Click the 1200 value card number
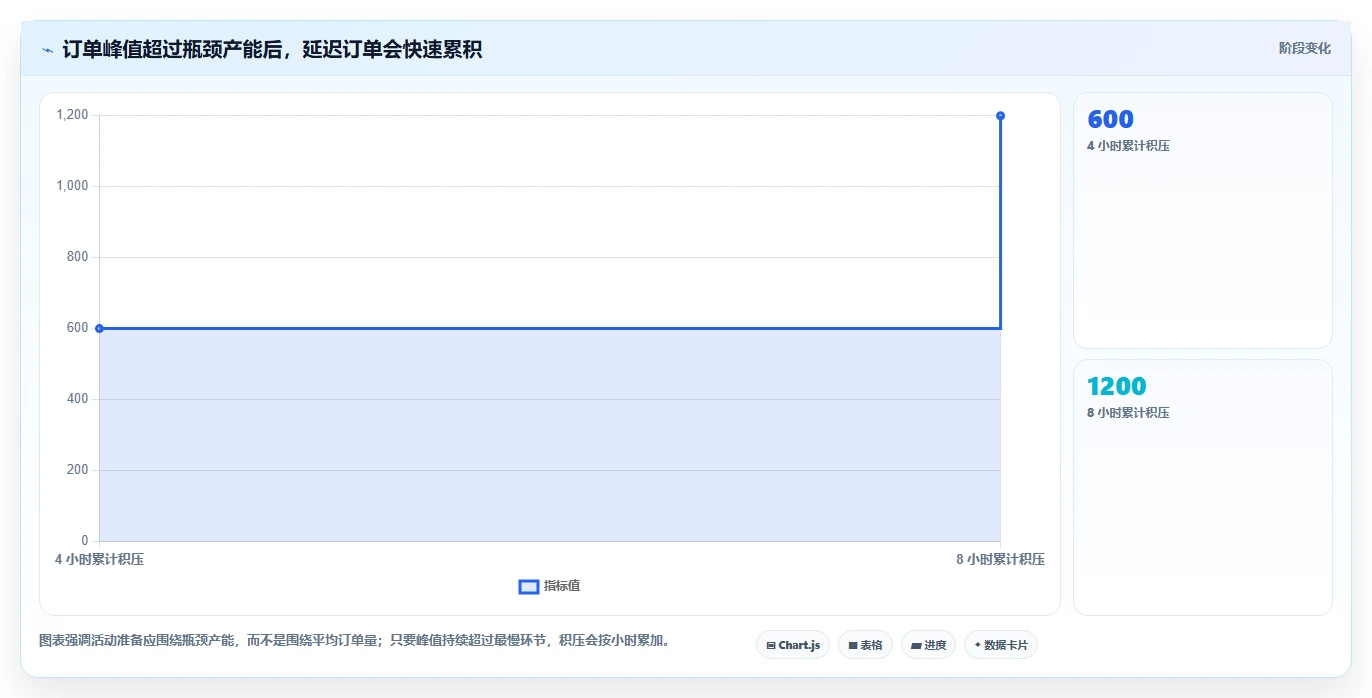This screenshot has height=698, width=1372. [1116, 386]
